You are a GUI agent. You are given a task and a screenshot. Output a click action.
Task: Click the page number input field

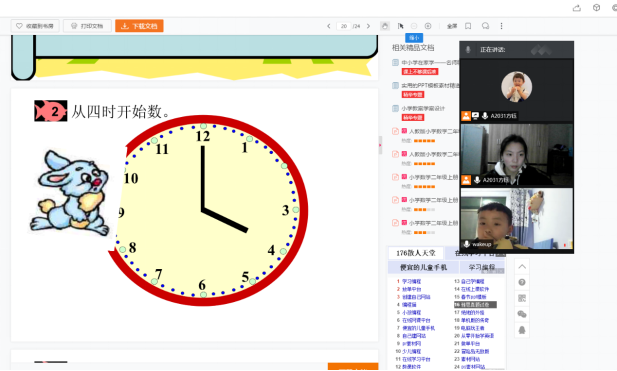344,26
